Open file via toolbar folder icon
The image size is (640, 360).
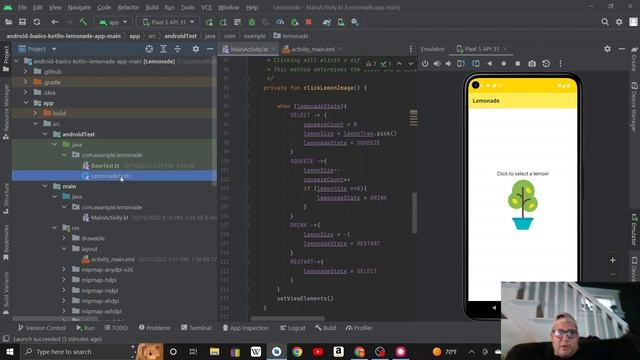(8, 22)
